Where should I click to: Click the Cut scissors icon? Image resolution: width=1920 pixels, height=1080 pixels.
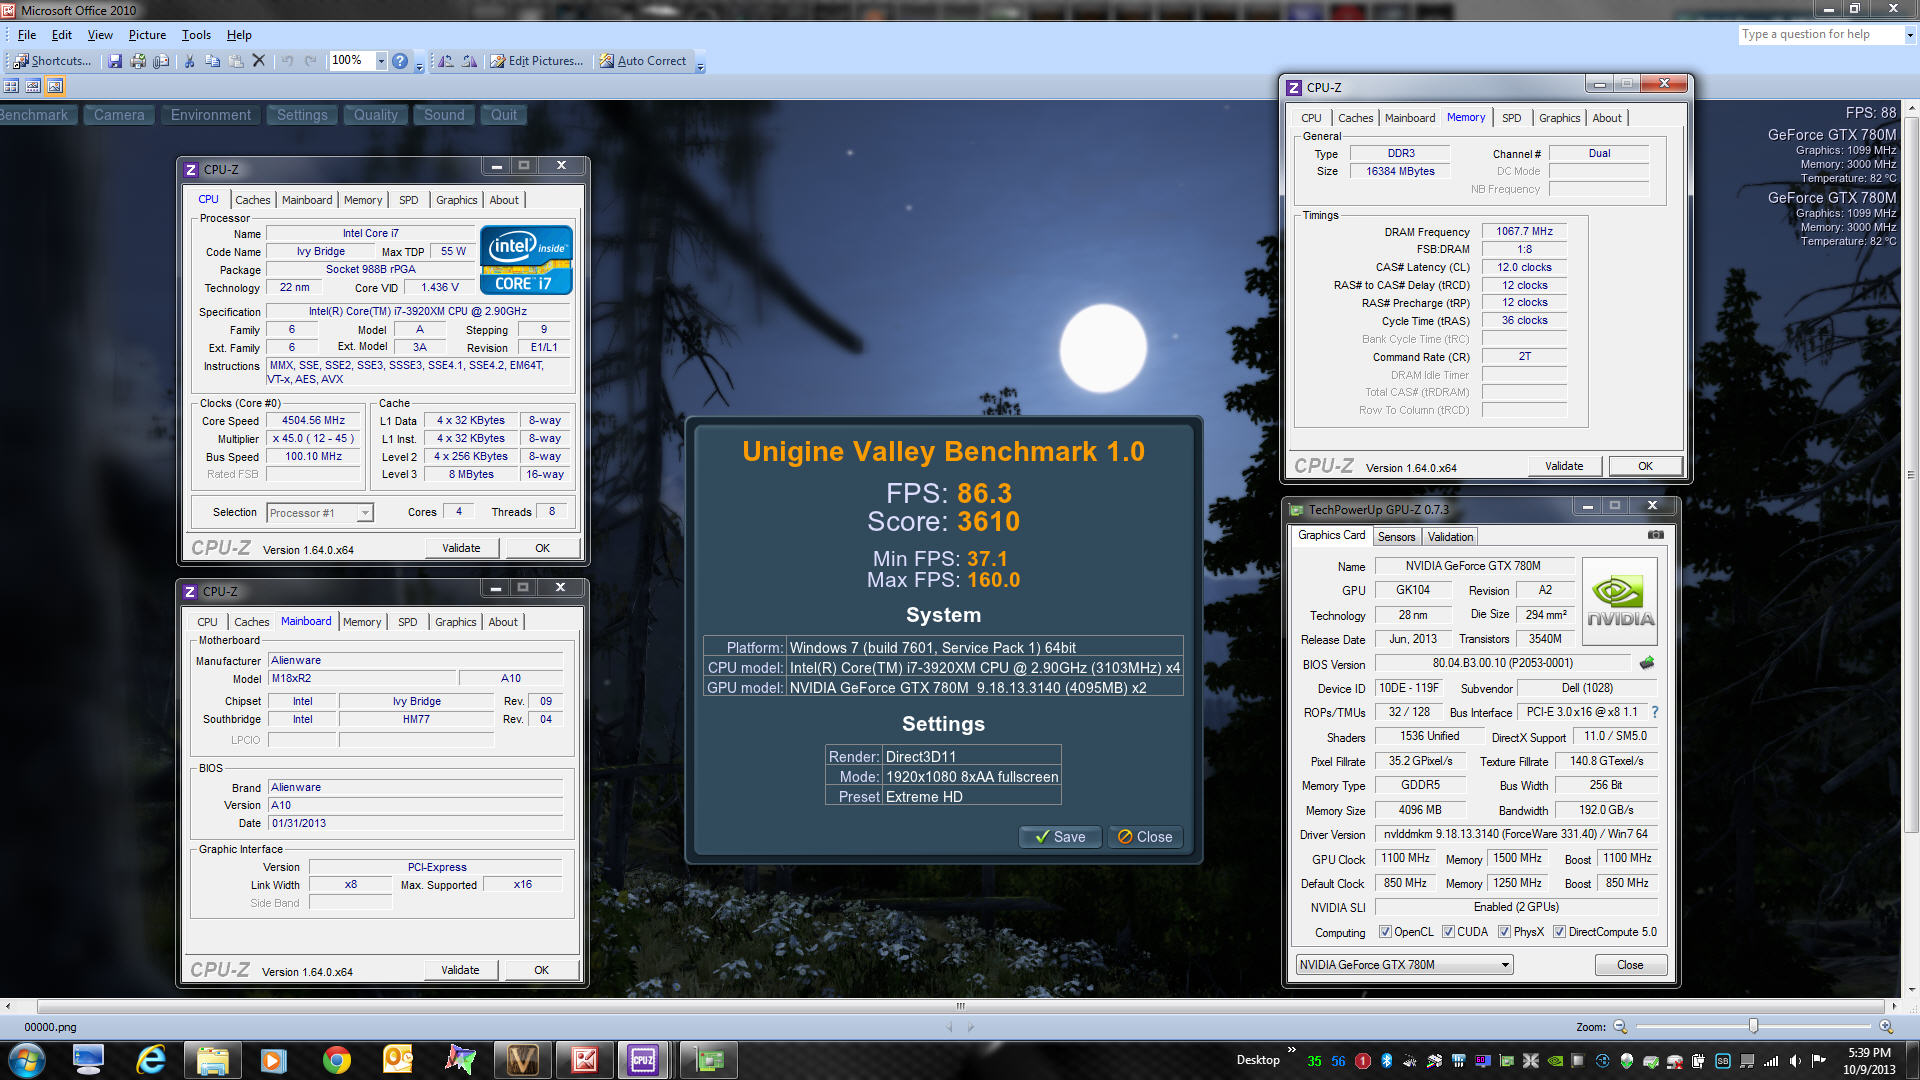tap(189, 61)
